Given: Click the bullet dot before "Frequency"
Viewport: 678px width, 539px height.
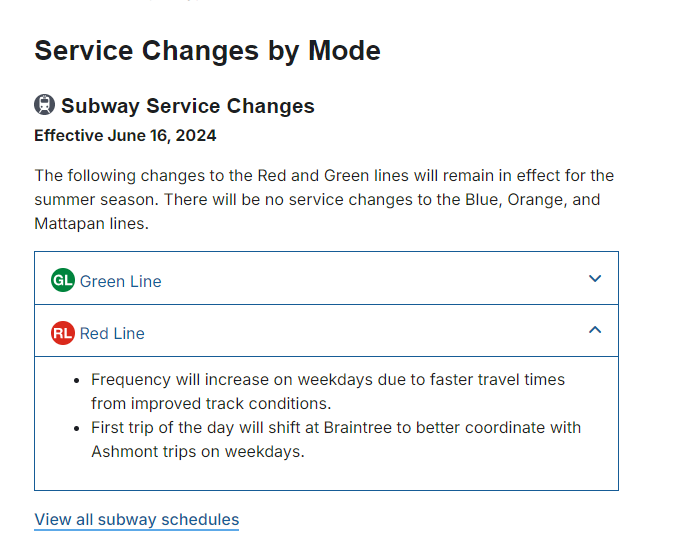Looking at the screenshot, I should click(77, 381).
